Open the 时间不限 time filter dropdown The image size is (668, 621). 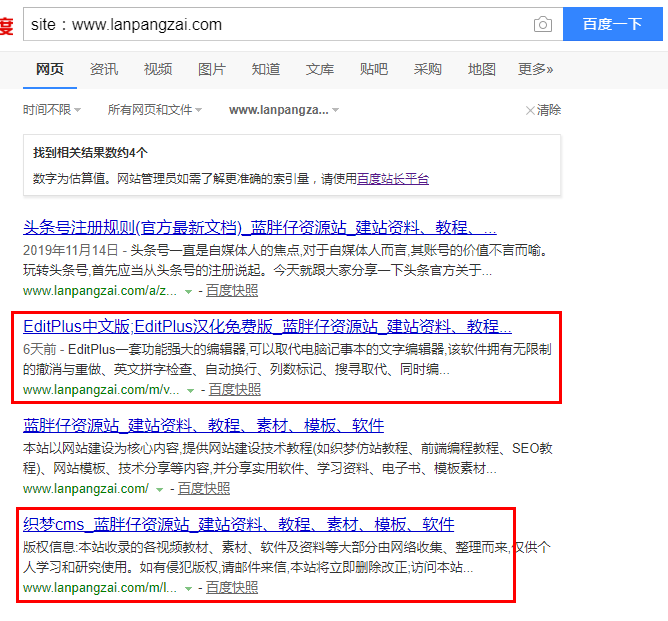pos(52,110)
